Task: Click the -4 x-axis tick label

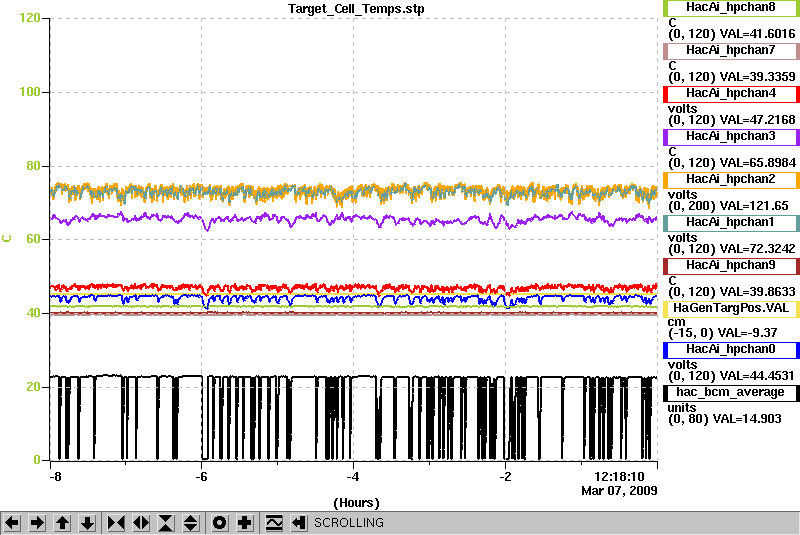Action: [353, 477]
